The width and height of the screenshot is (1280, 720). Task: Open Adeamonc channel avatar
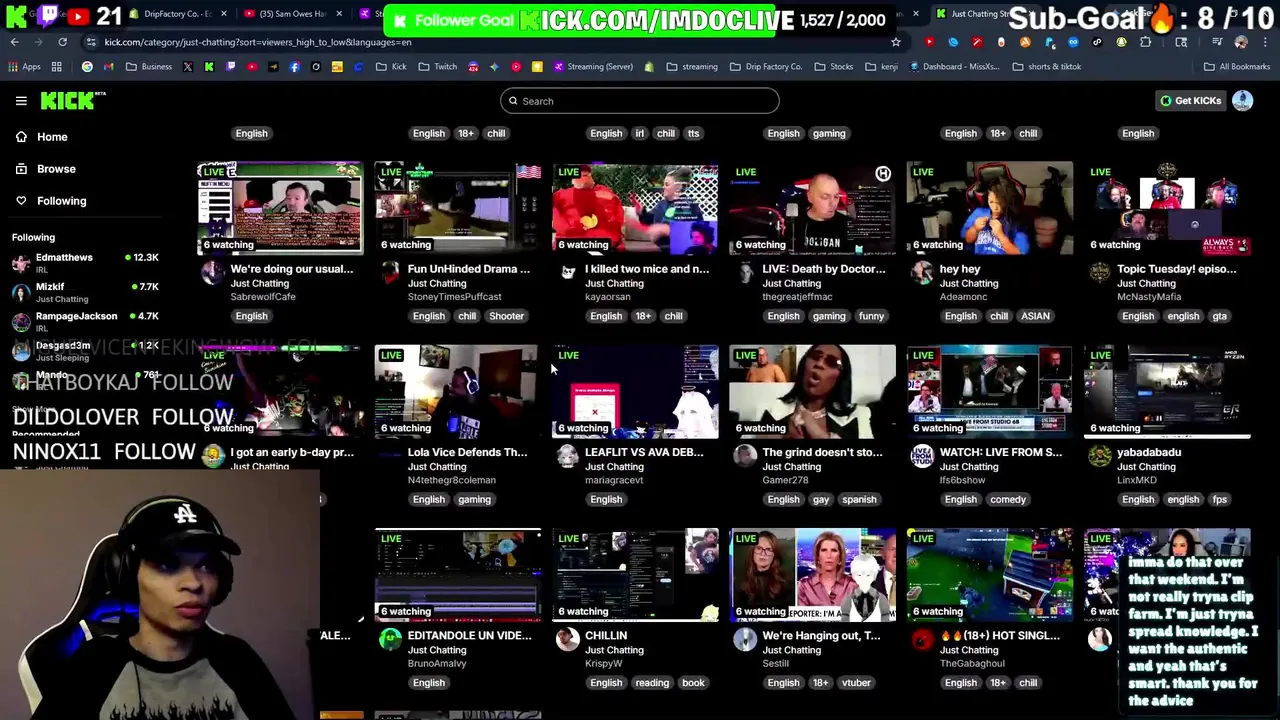coord(922,273)
